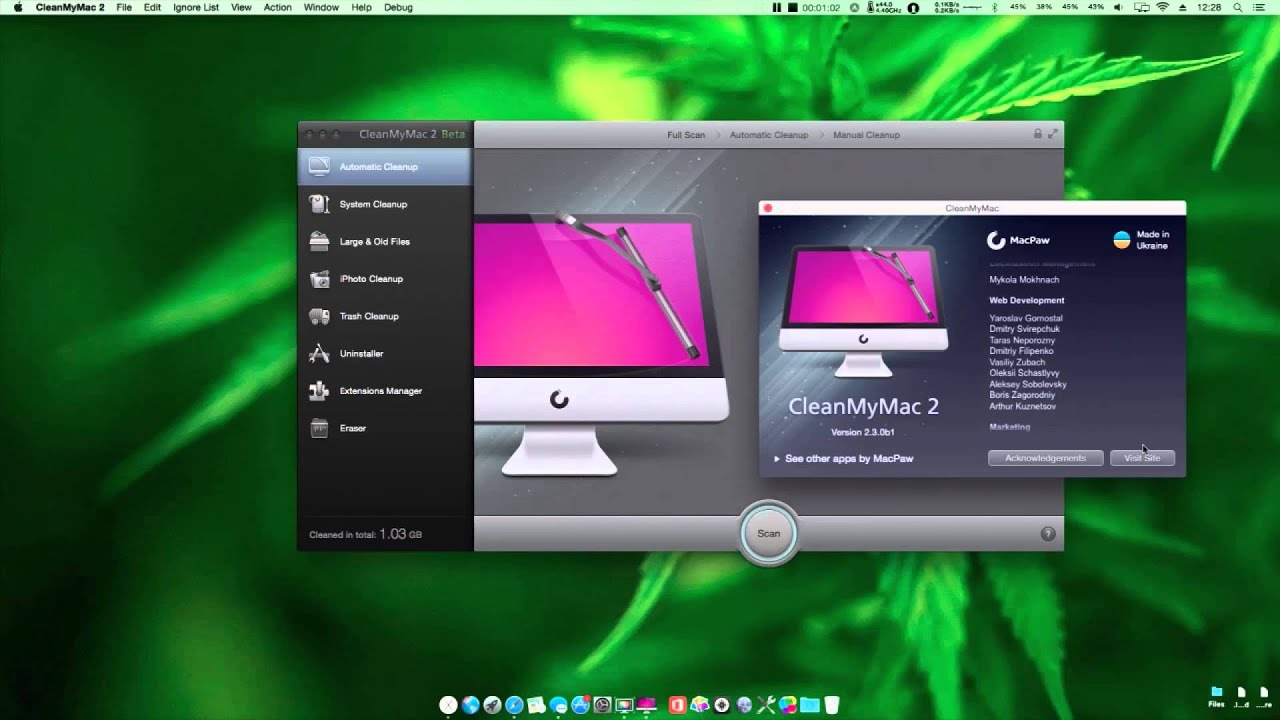
Task: Open Spotlight search in menu bar
Action: coord(1238,7)
